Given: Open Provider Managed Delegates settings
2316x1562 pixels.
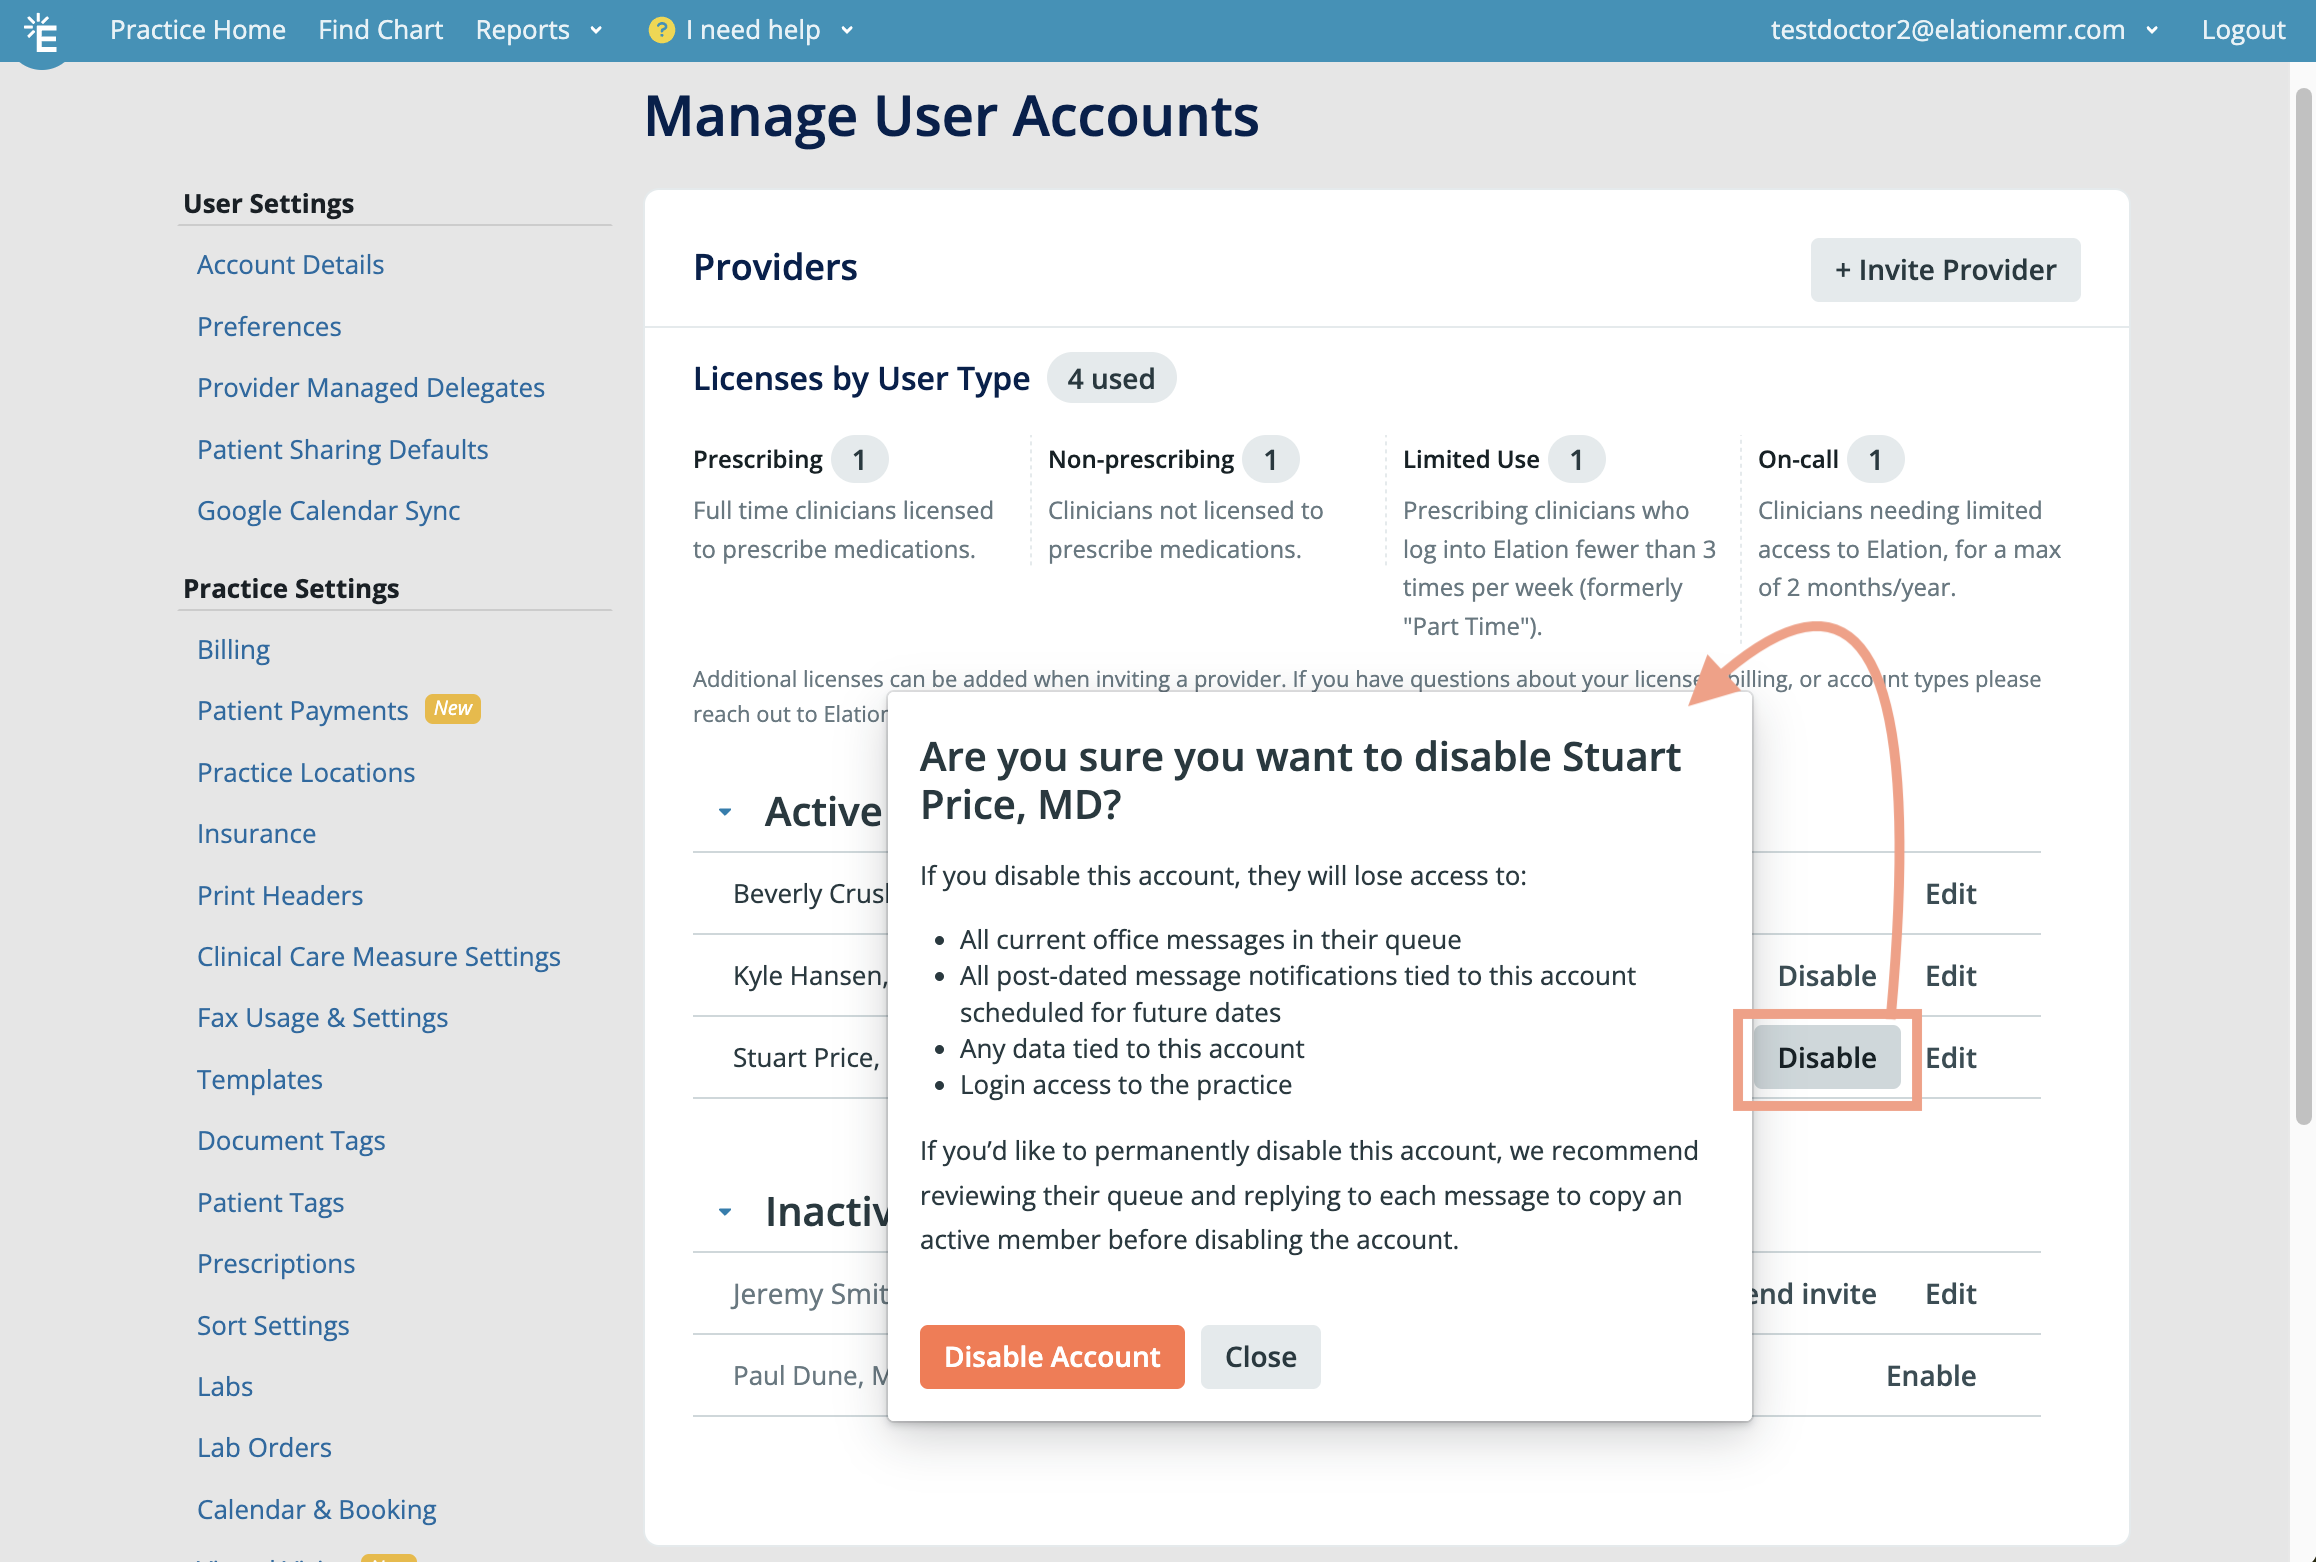Looking at the screenshot, I should [x=370, y=388].
